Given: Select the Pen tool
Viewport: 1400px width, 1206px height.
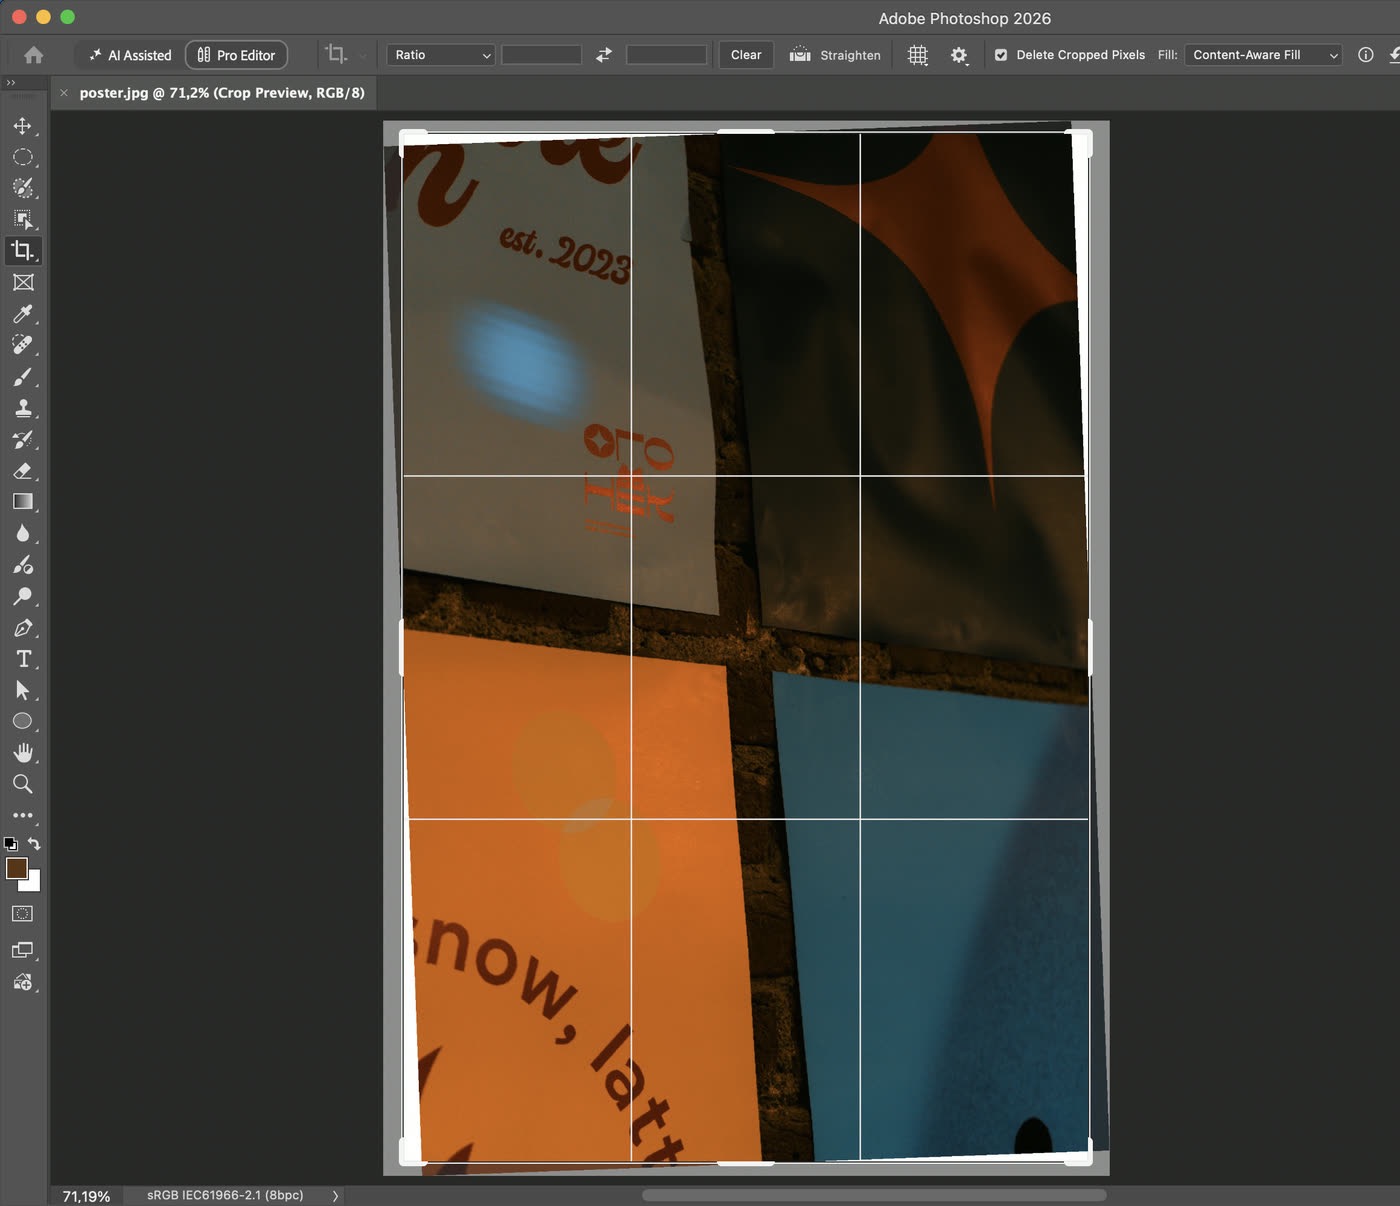Looking at the screenshot, I should (22, 628).
